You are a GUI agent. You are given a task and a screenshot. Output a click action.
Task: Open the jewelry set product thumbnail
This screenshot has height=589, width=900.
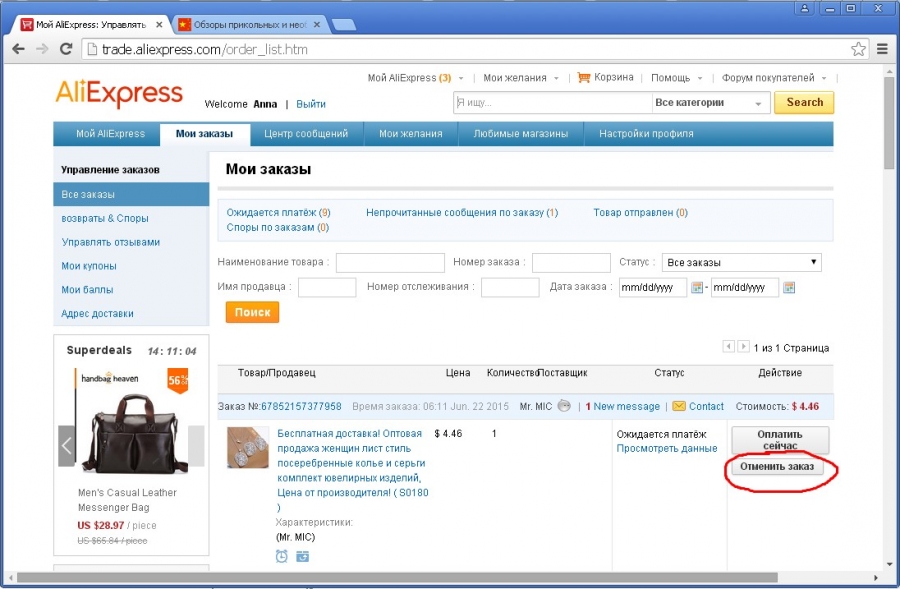248,447
